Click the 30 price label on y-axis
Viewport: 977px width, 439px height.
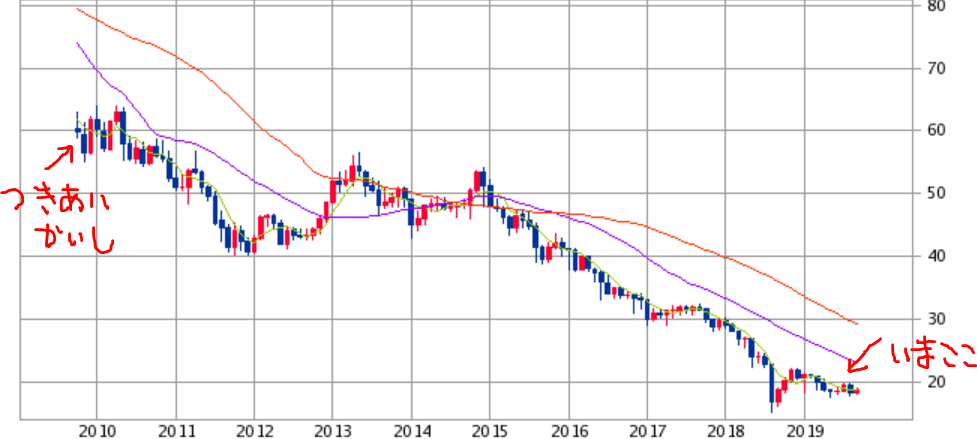(x=937, y=319)
